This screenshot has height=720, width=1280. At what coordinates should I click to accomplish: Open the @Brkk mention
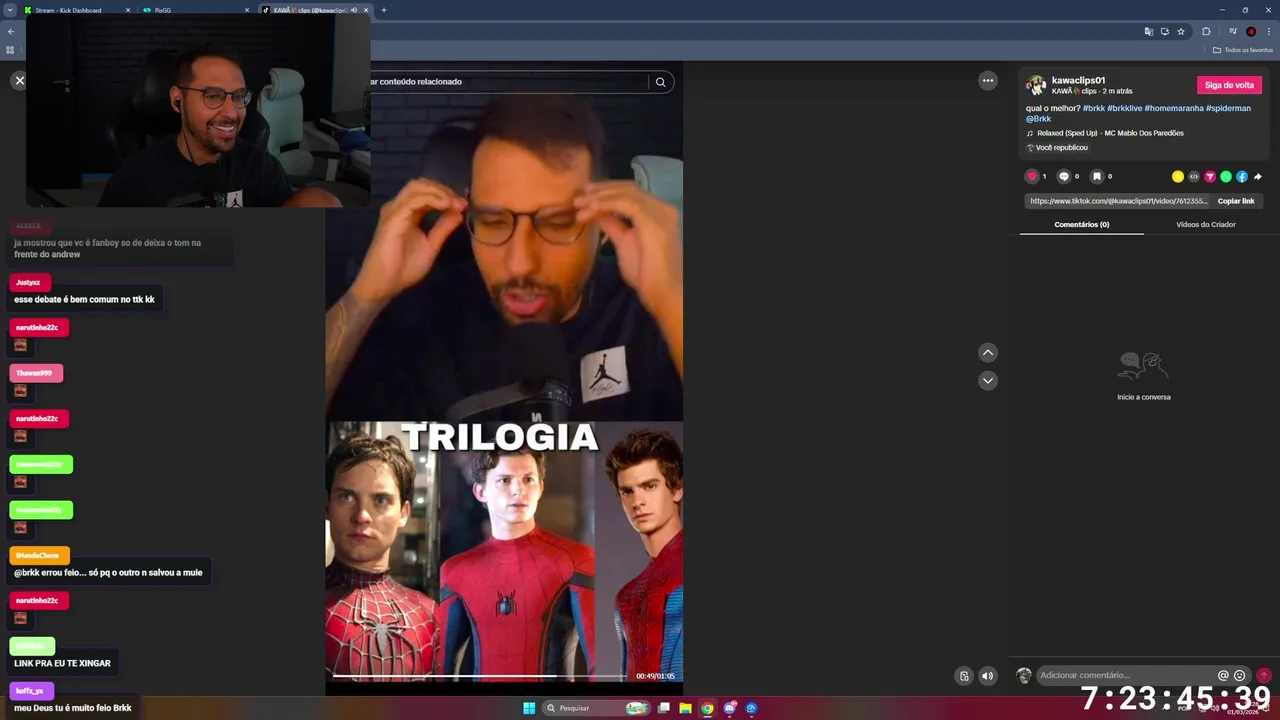click(x=1038, y=119)
